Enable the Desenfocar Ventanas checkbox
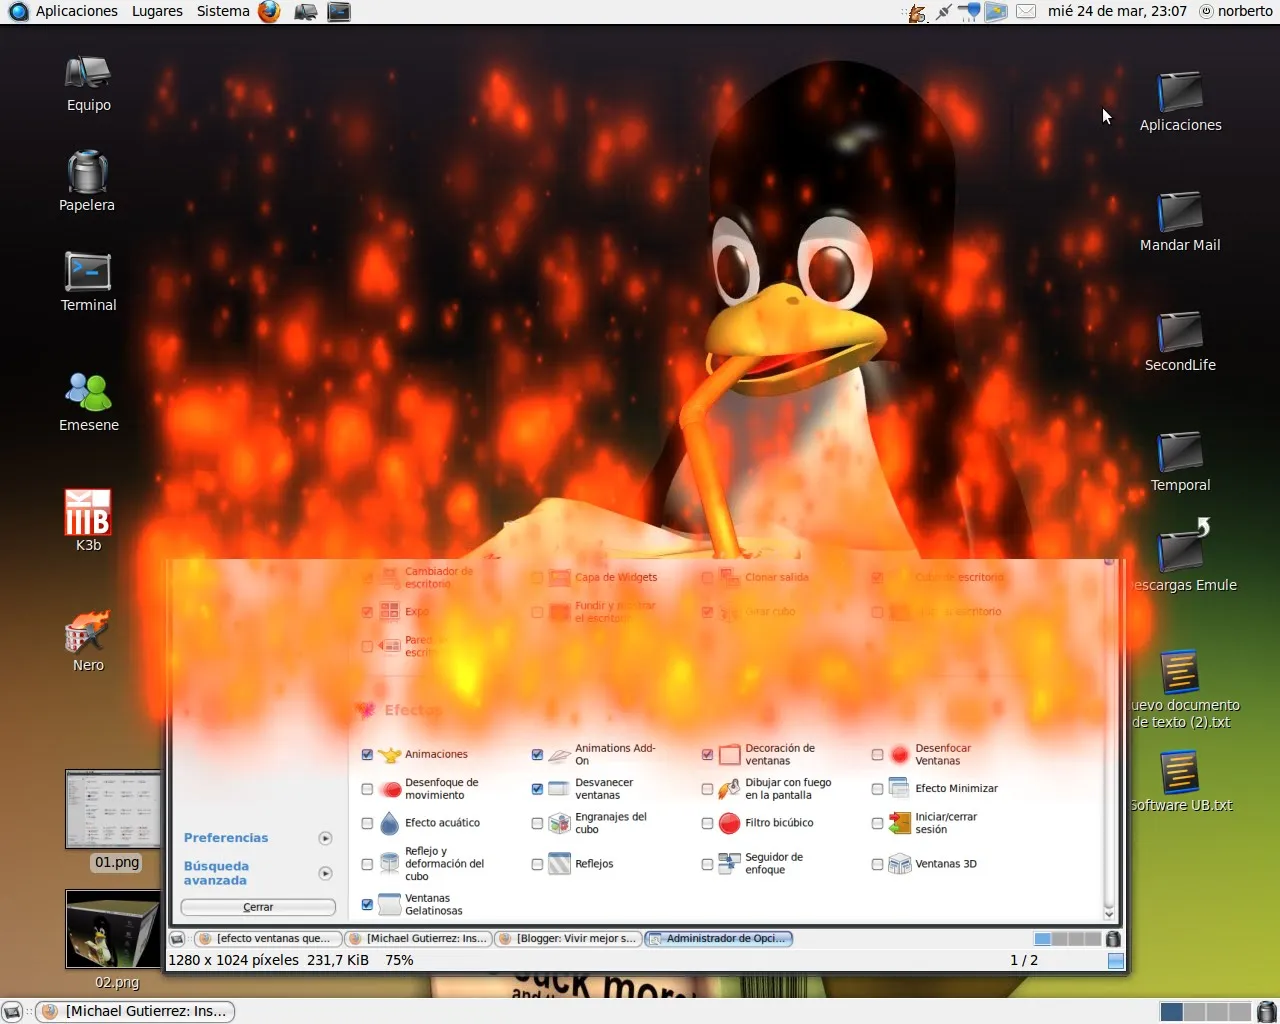This screenshot has height=1024, width=1280. [877, 755]
